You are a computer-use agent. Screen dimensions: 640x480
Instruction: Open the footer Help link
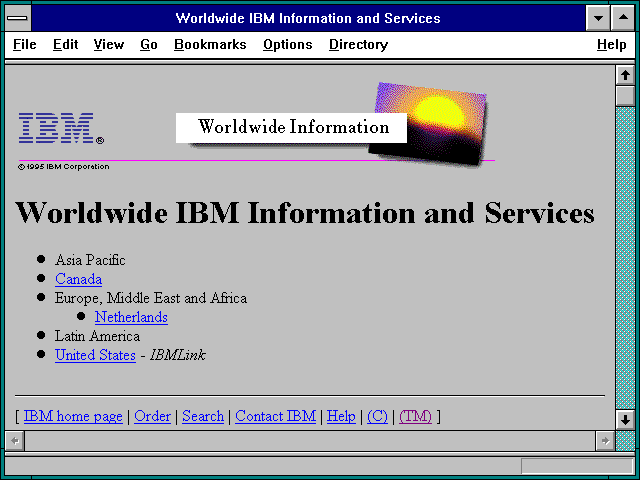[341, 416]
